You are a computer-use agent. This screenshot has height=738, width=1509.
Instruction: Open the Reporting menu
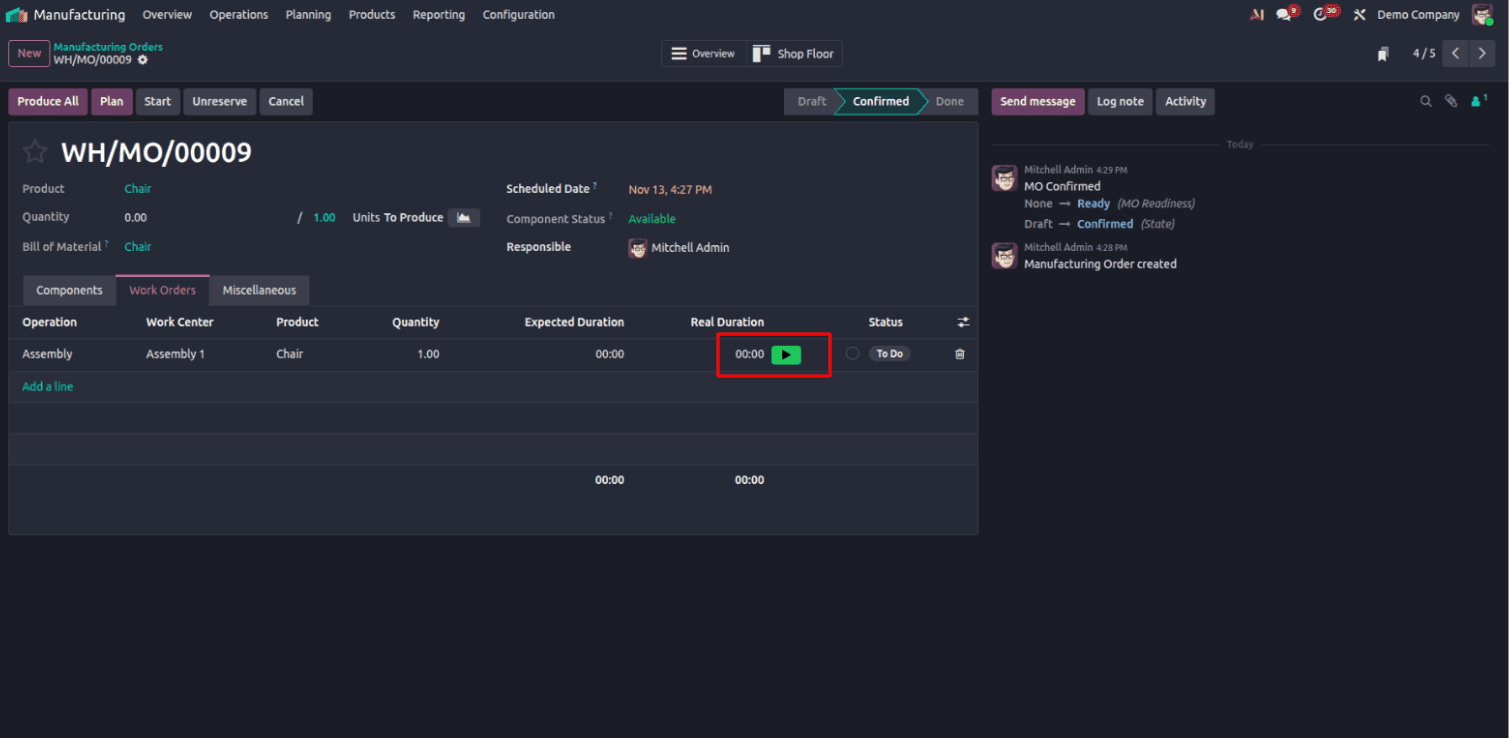tap(438, 14)
